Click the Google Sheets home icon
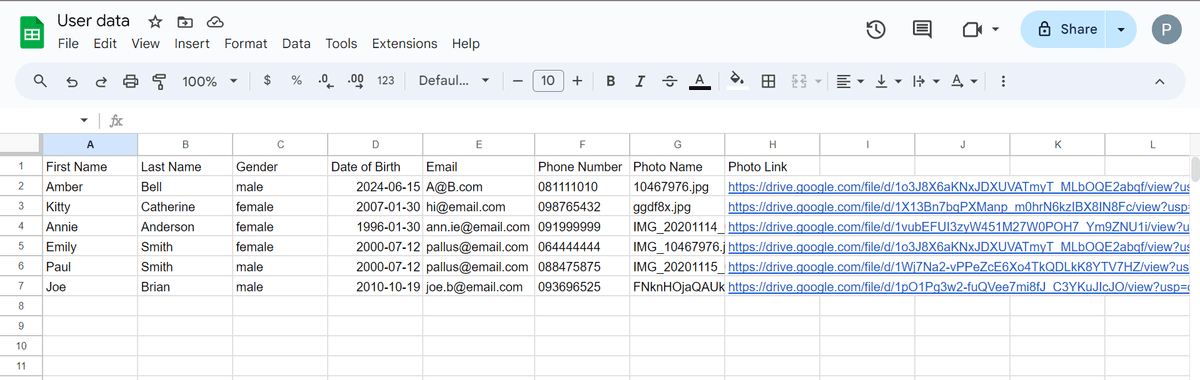 coord(32,32)
